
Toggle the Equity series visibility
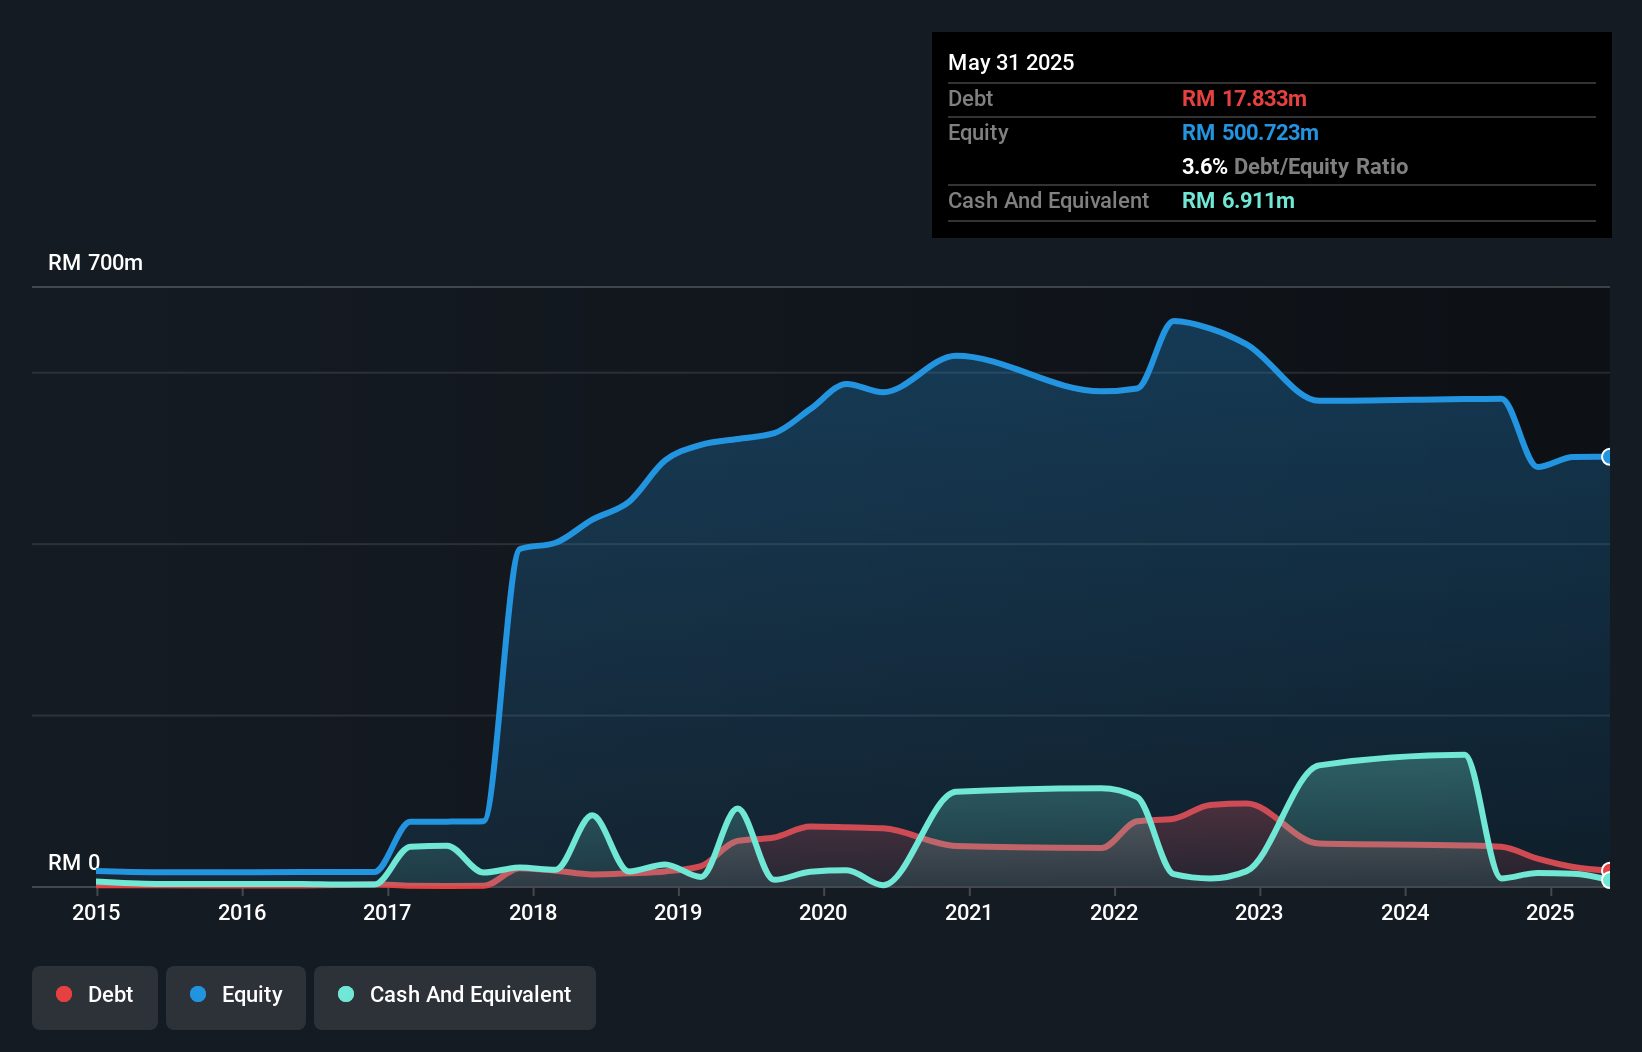click(x=235, y=997)
